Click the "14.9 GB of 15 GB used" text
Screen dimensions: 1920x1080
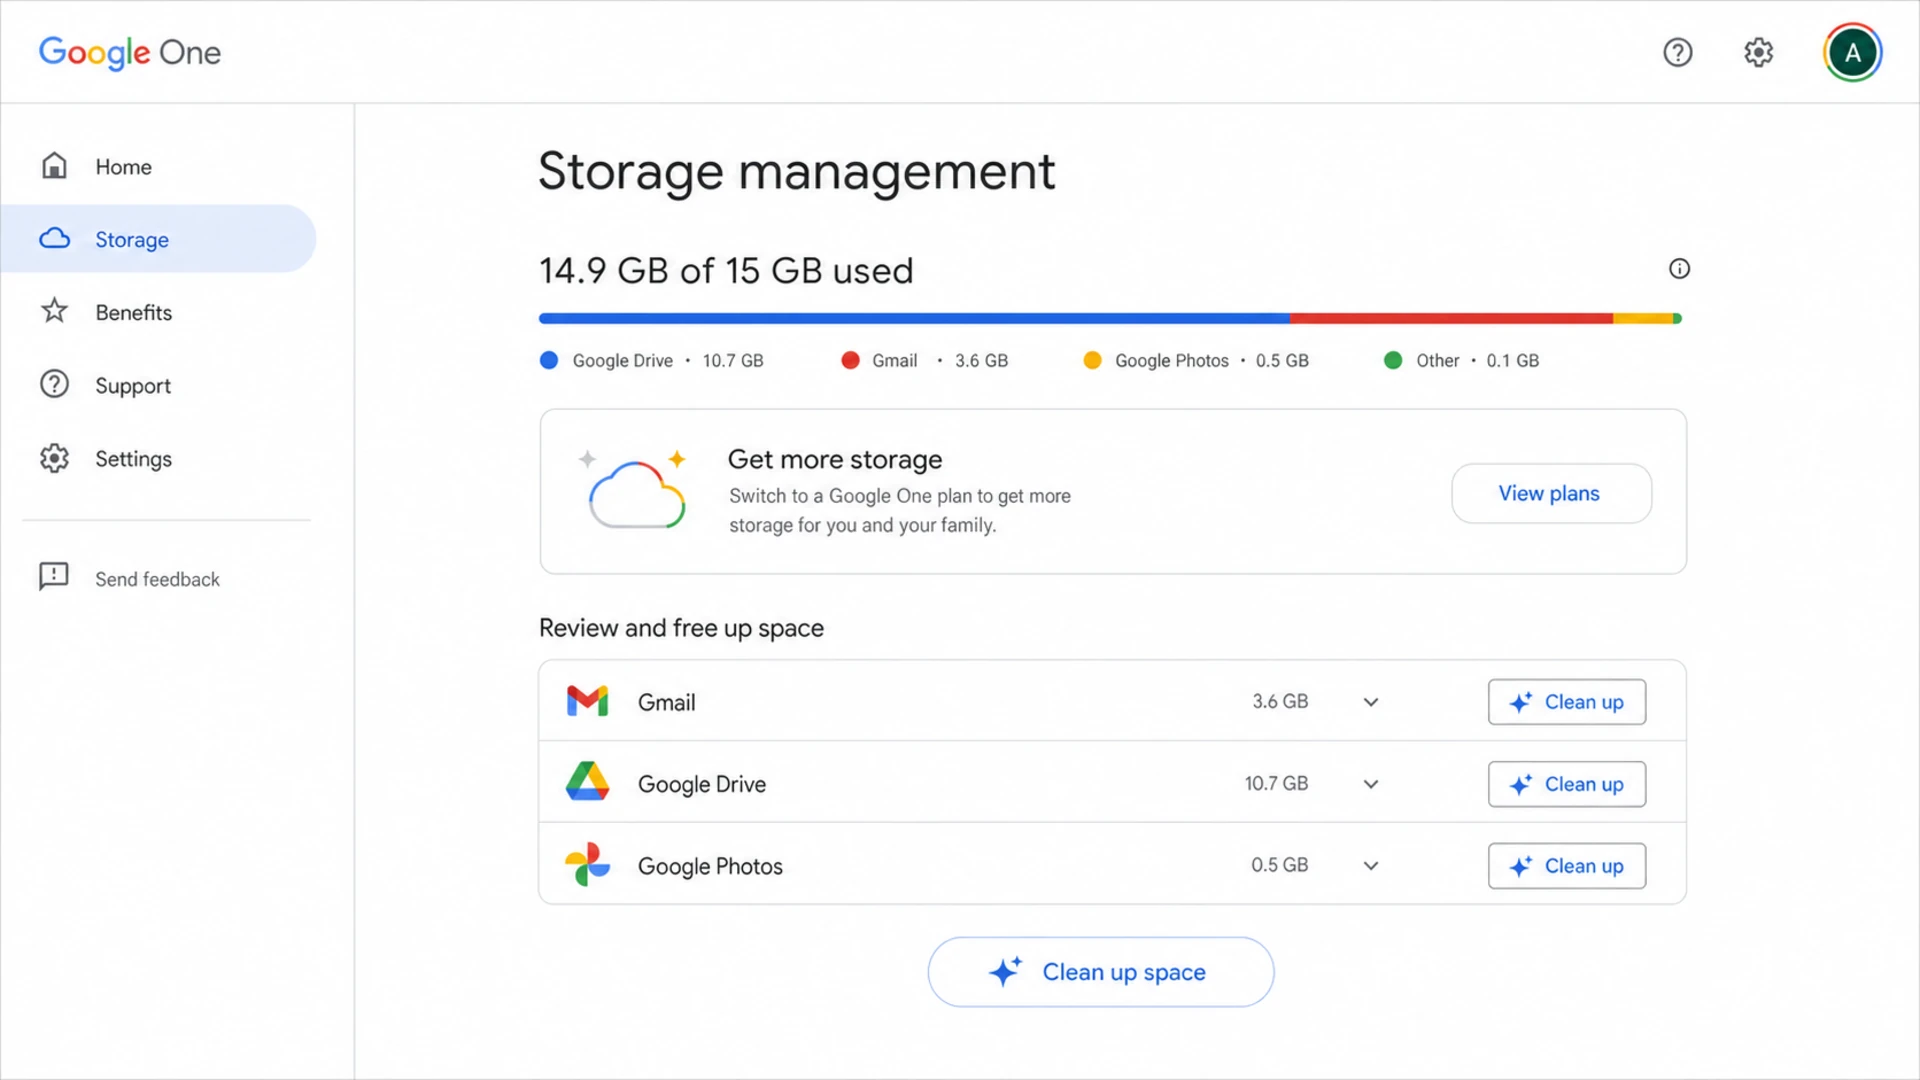click(726, 270)
